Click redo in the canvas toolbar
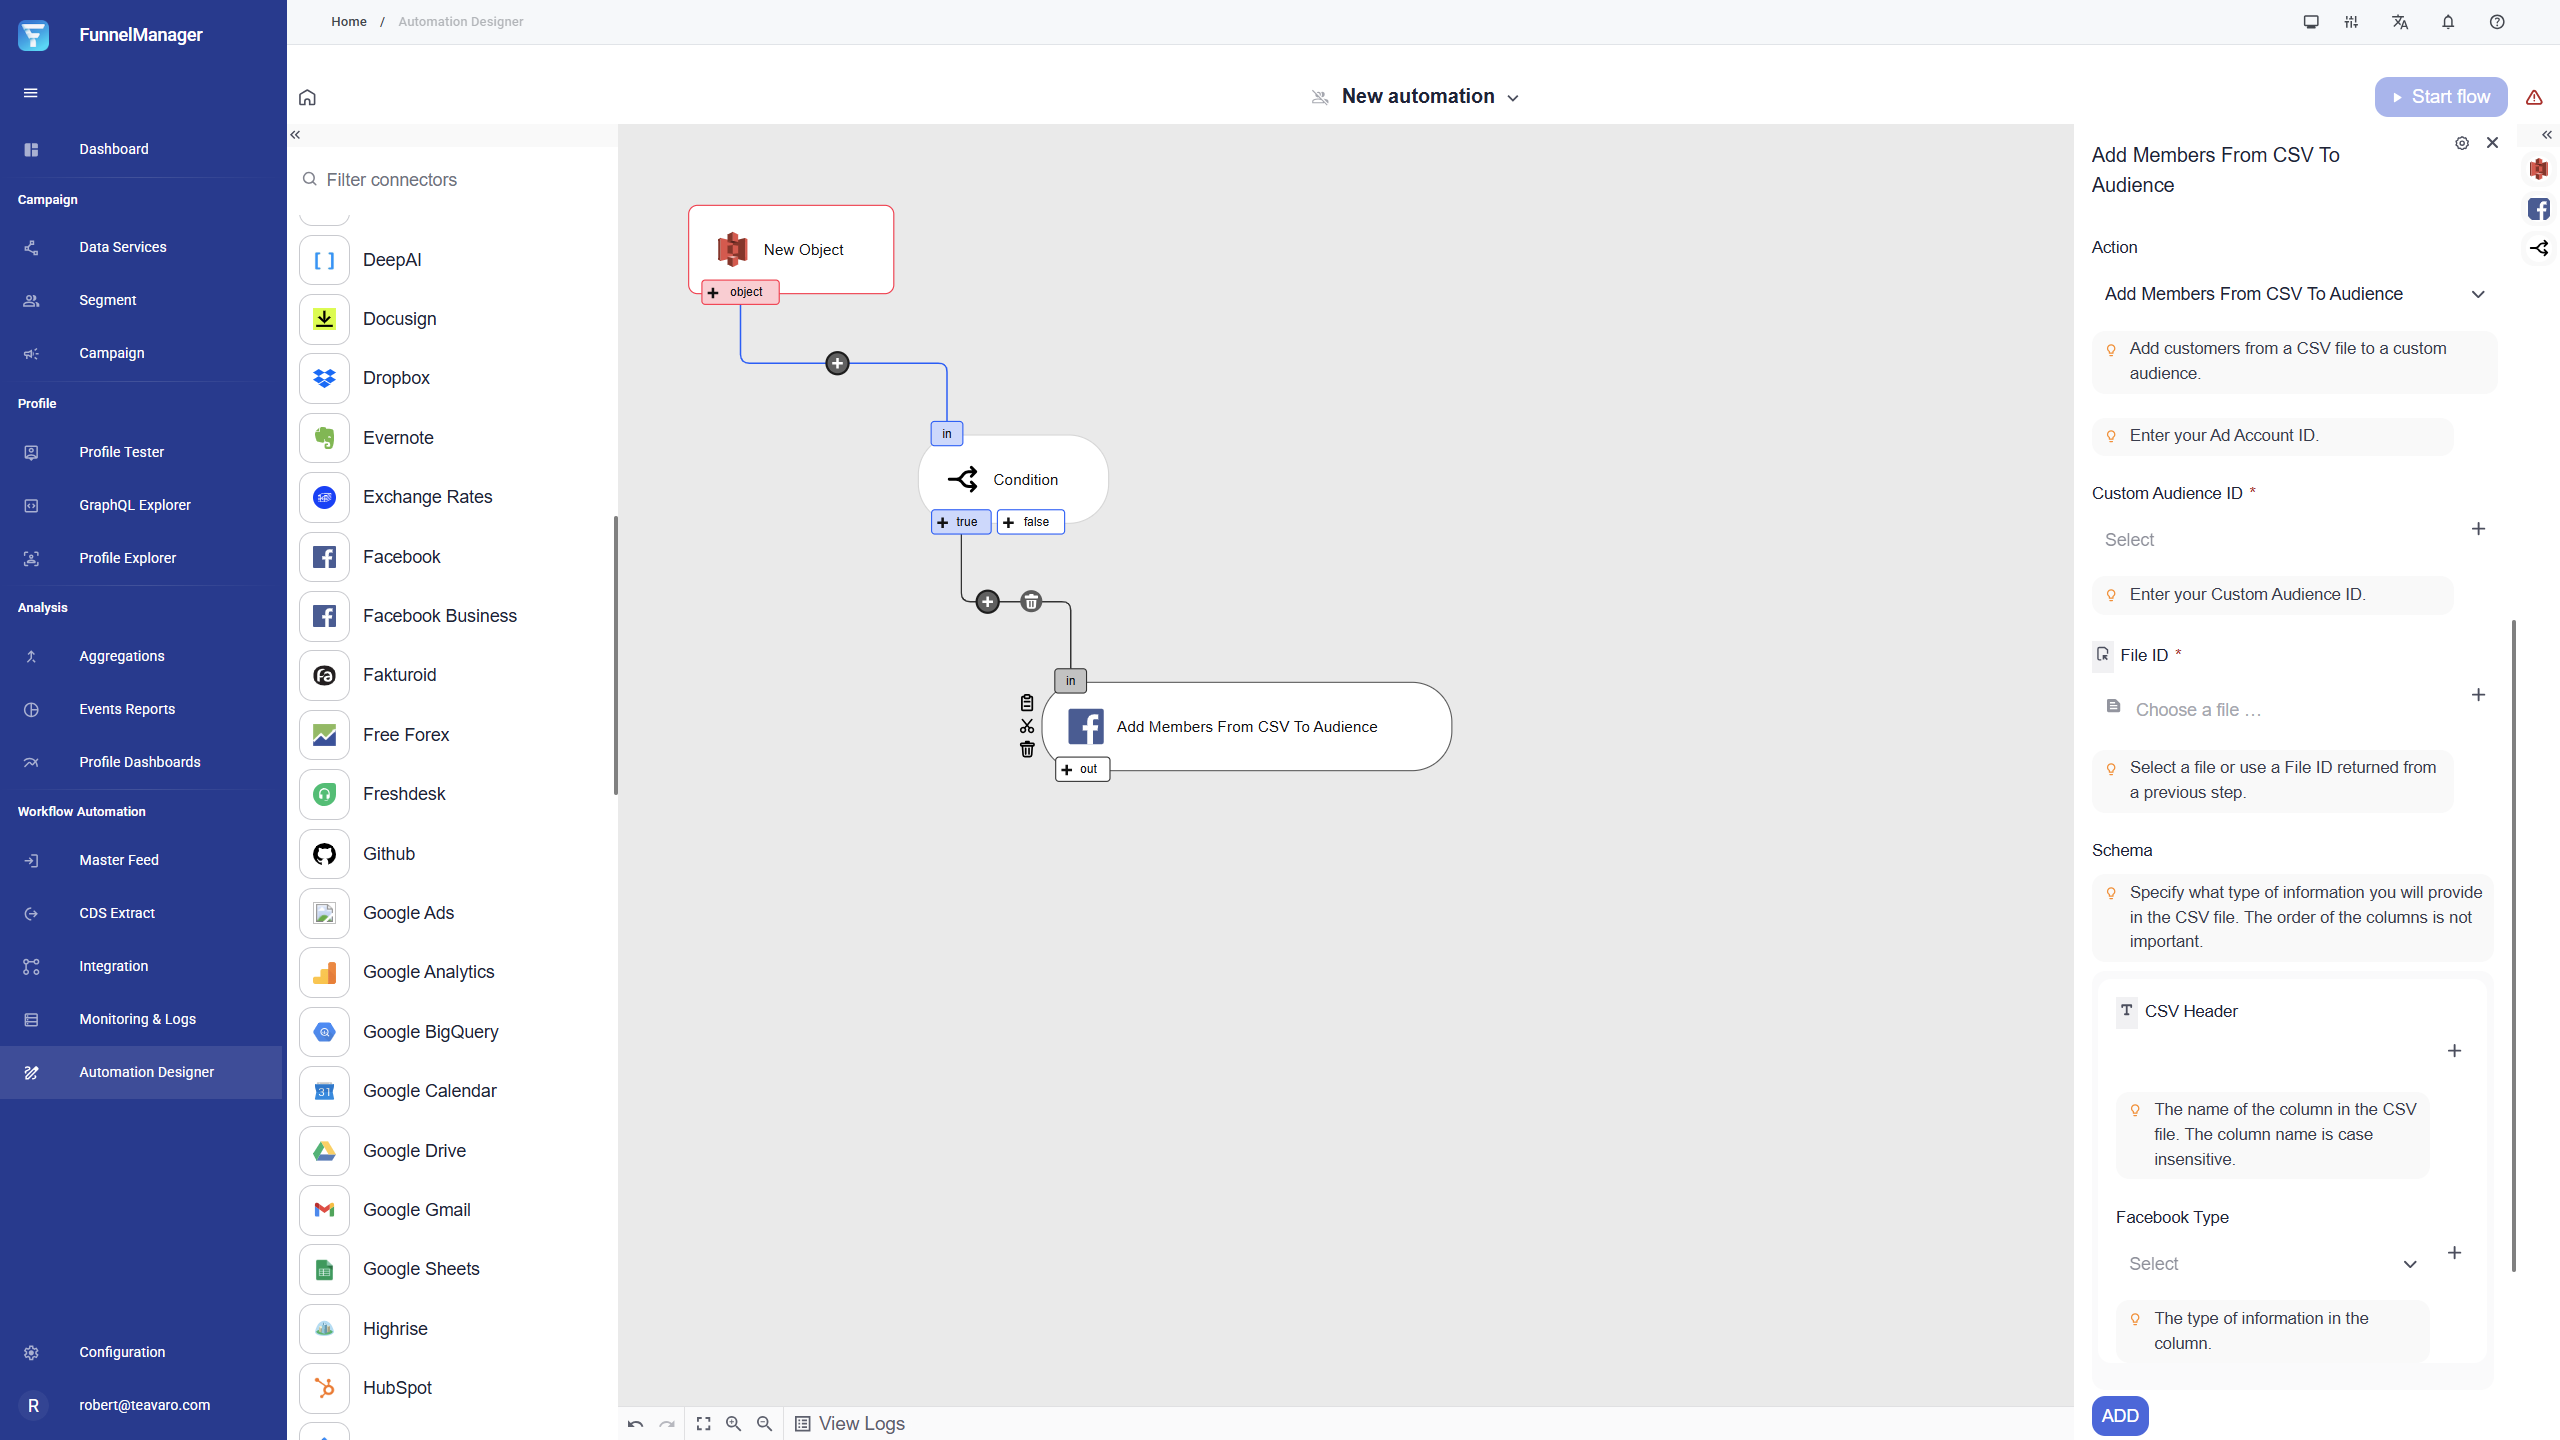Screen dimensions: 2560x1440 coord(667,1423)
